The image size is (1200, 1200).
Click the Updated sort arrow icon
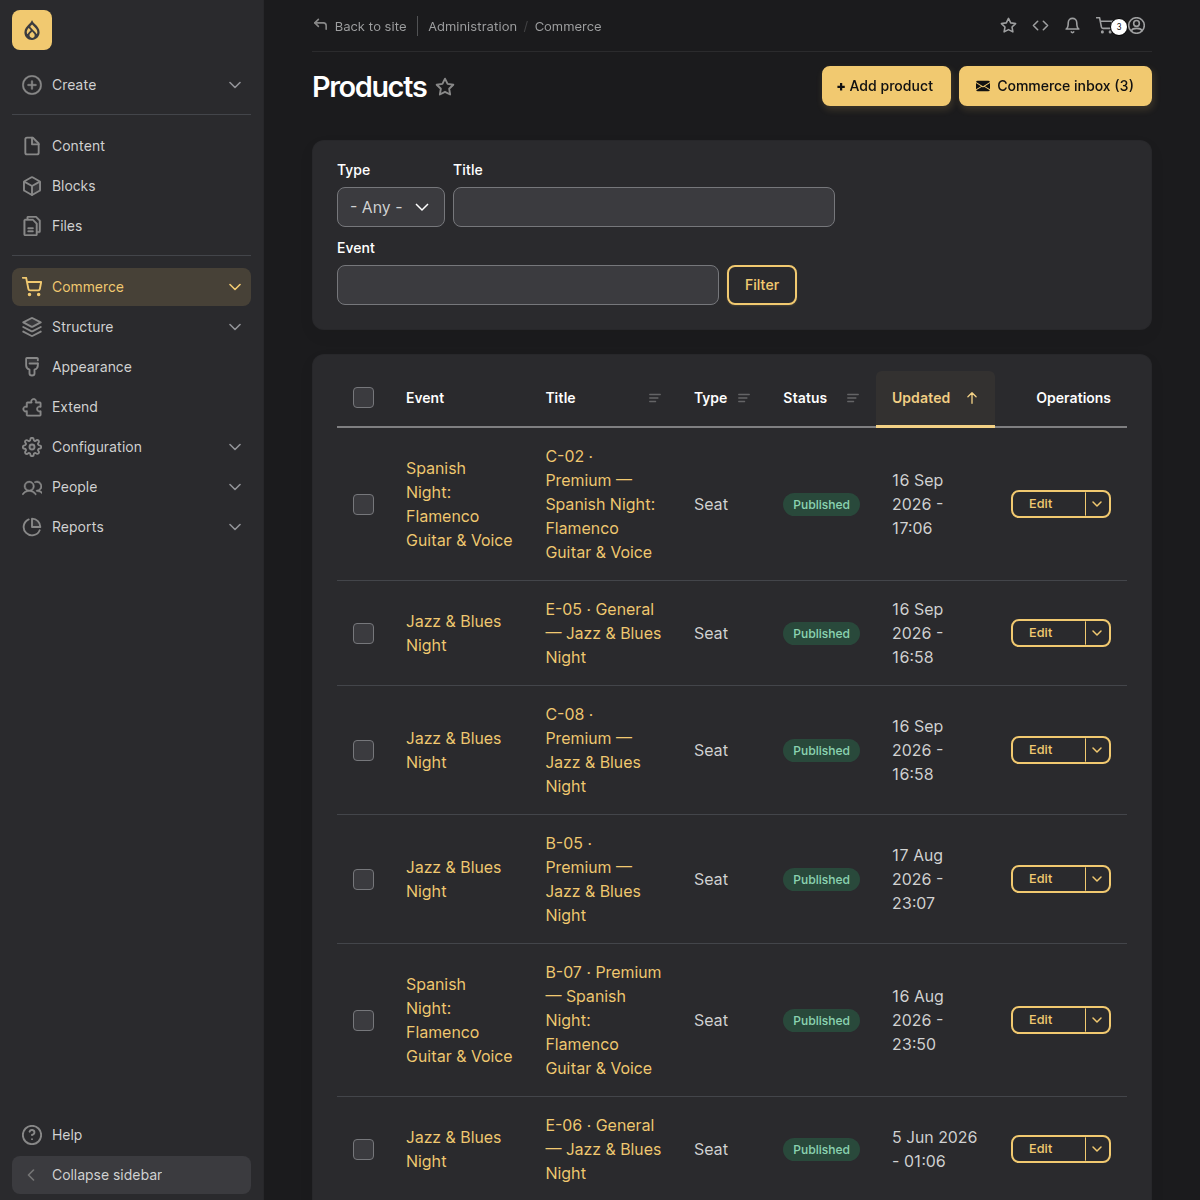[972, 398]
